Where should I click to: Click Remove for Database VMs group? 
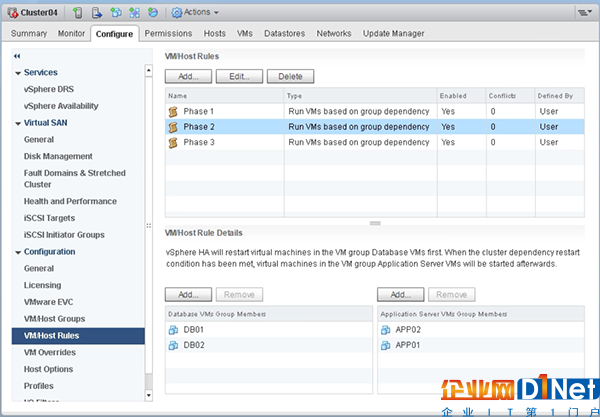239,295
